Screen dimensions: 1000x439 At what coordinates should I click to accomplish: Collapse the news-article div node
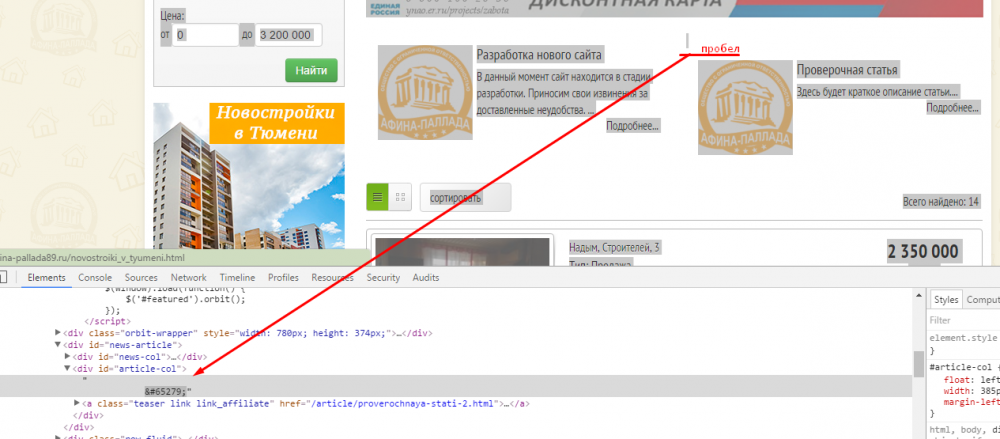click(x=58, y=345)
